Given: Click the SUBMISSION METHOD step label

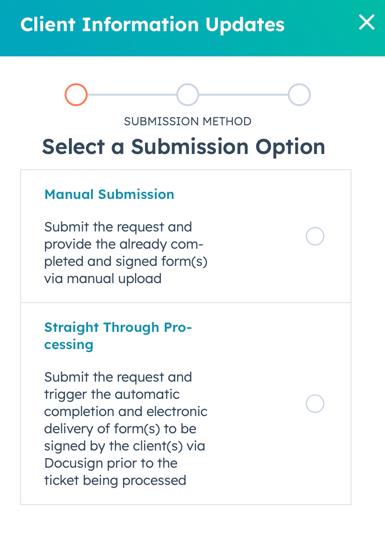Looking at the screenshot, I should coord(188,121).
